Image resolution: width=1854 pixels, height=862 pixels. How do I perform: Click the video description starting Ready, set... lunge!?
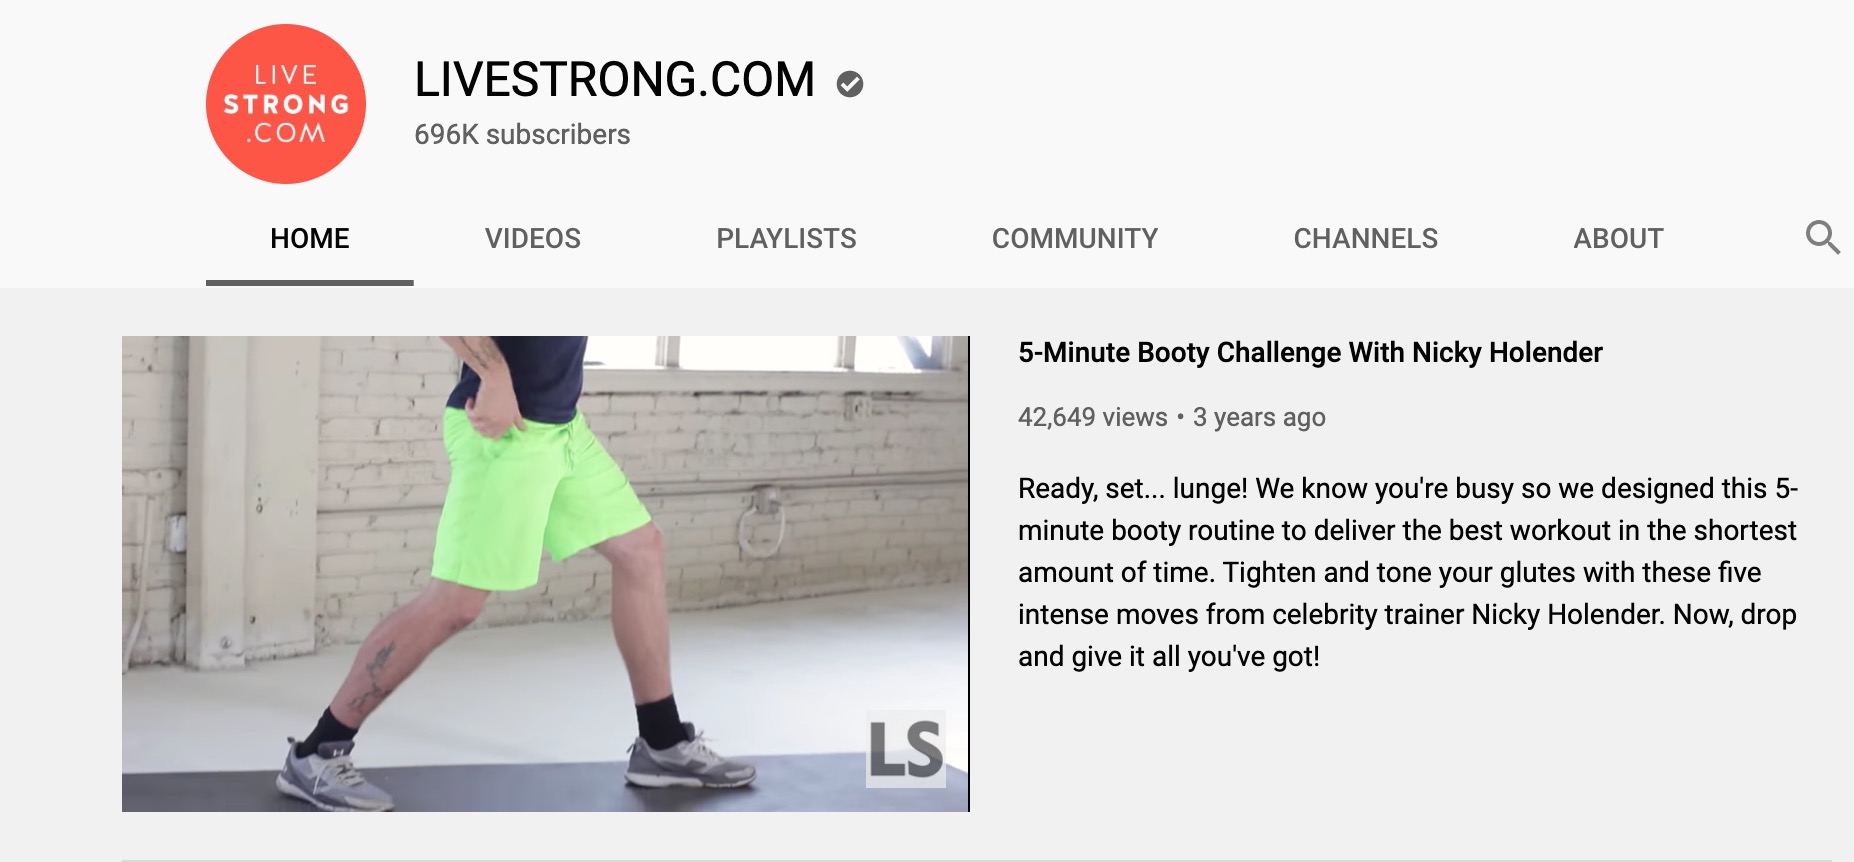1408,572
